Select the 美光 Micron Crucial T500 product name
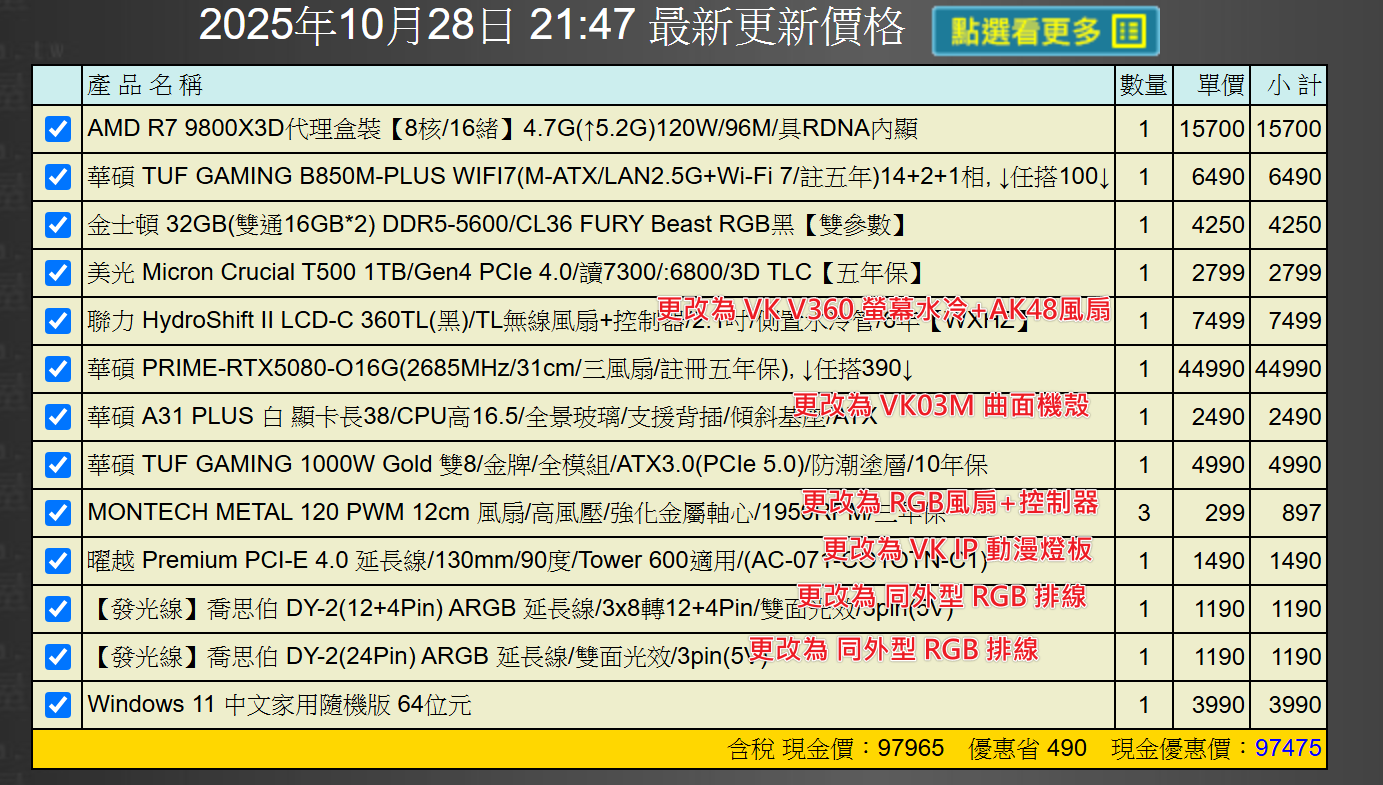This screenshot has width=1383, height=785. coord(506,273)
